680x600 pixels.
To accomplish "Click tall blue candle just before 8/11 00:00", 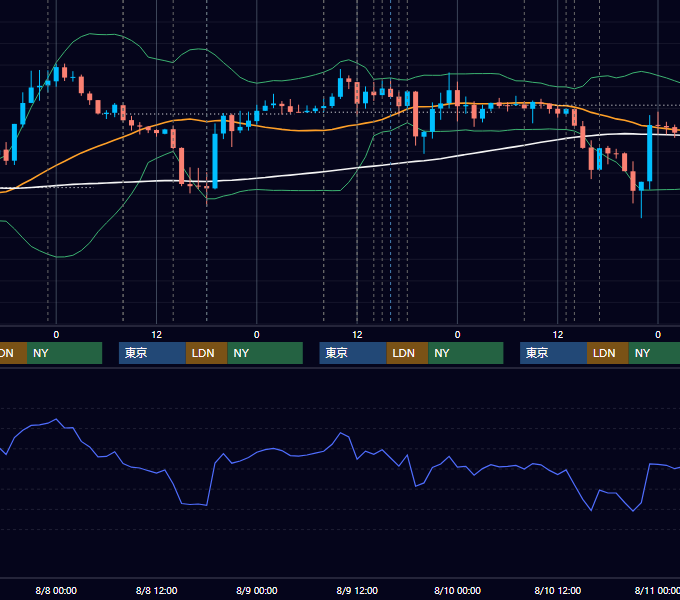I will (650, 153).
